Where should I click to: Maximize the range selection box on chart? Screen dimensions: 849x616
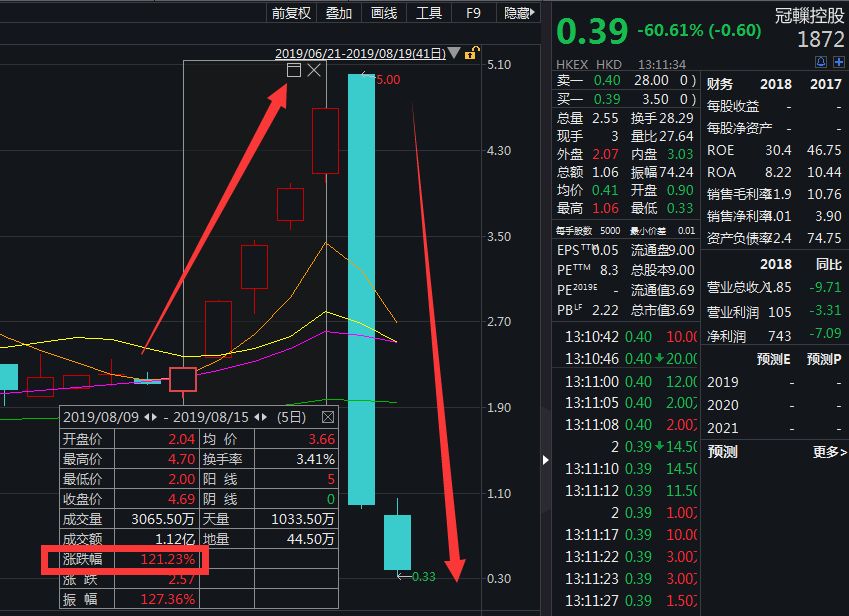293,70
